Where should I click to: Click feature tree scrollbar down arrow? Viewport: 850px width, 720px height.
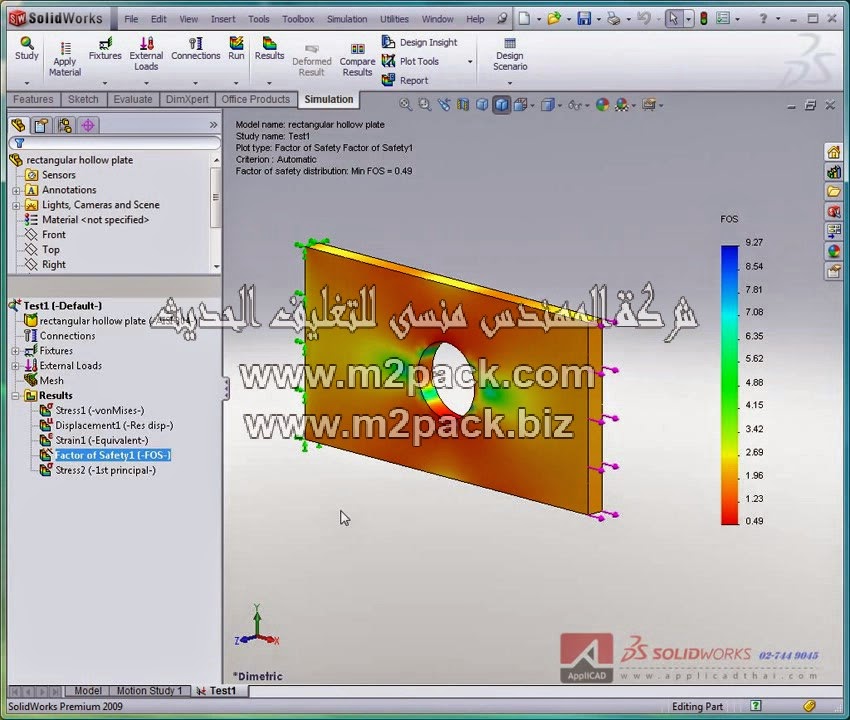pos(216,267)
